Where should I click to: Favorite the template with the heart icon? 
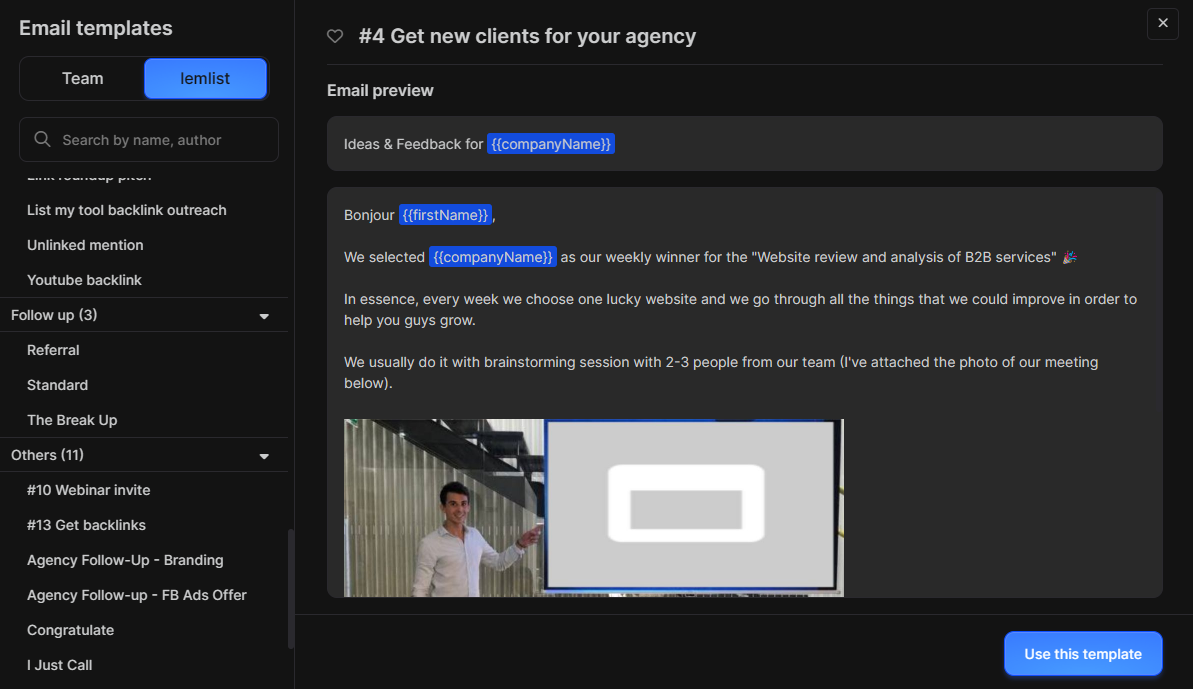pyautogui.click(x=335, y=36)
